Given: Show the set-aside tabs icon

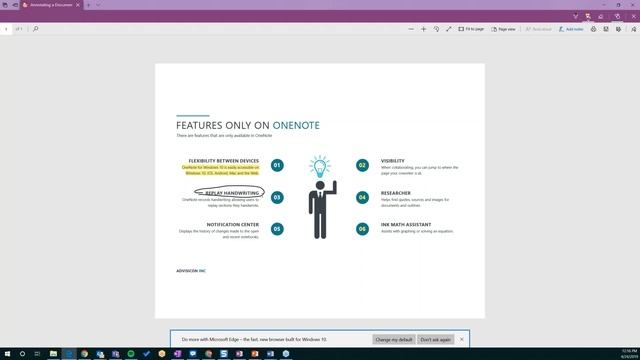Looking at the screenshot, I should 5,5.
